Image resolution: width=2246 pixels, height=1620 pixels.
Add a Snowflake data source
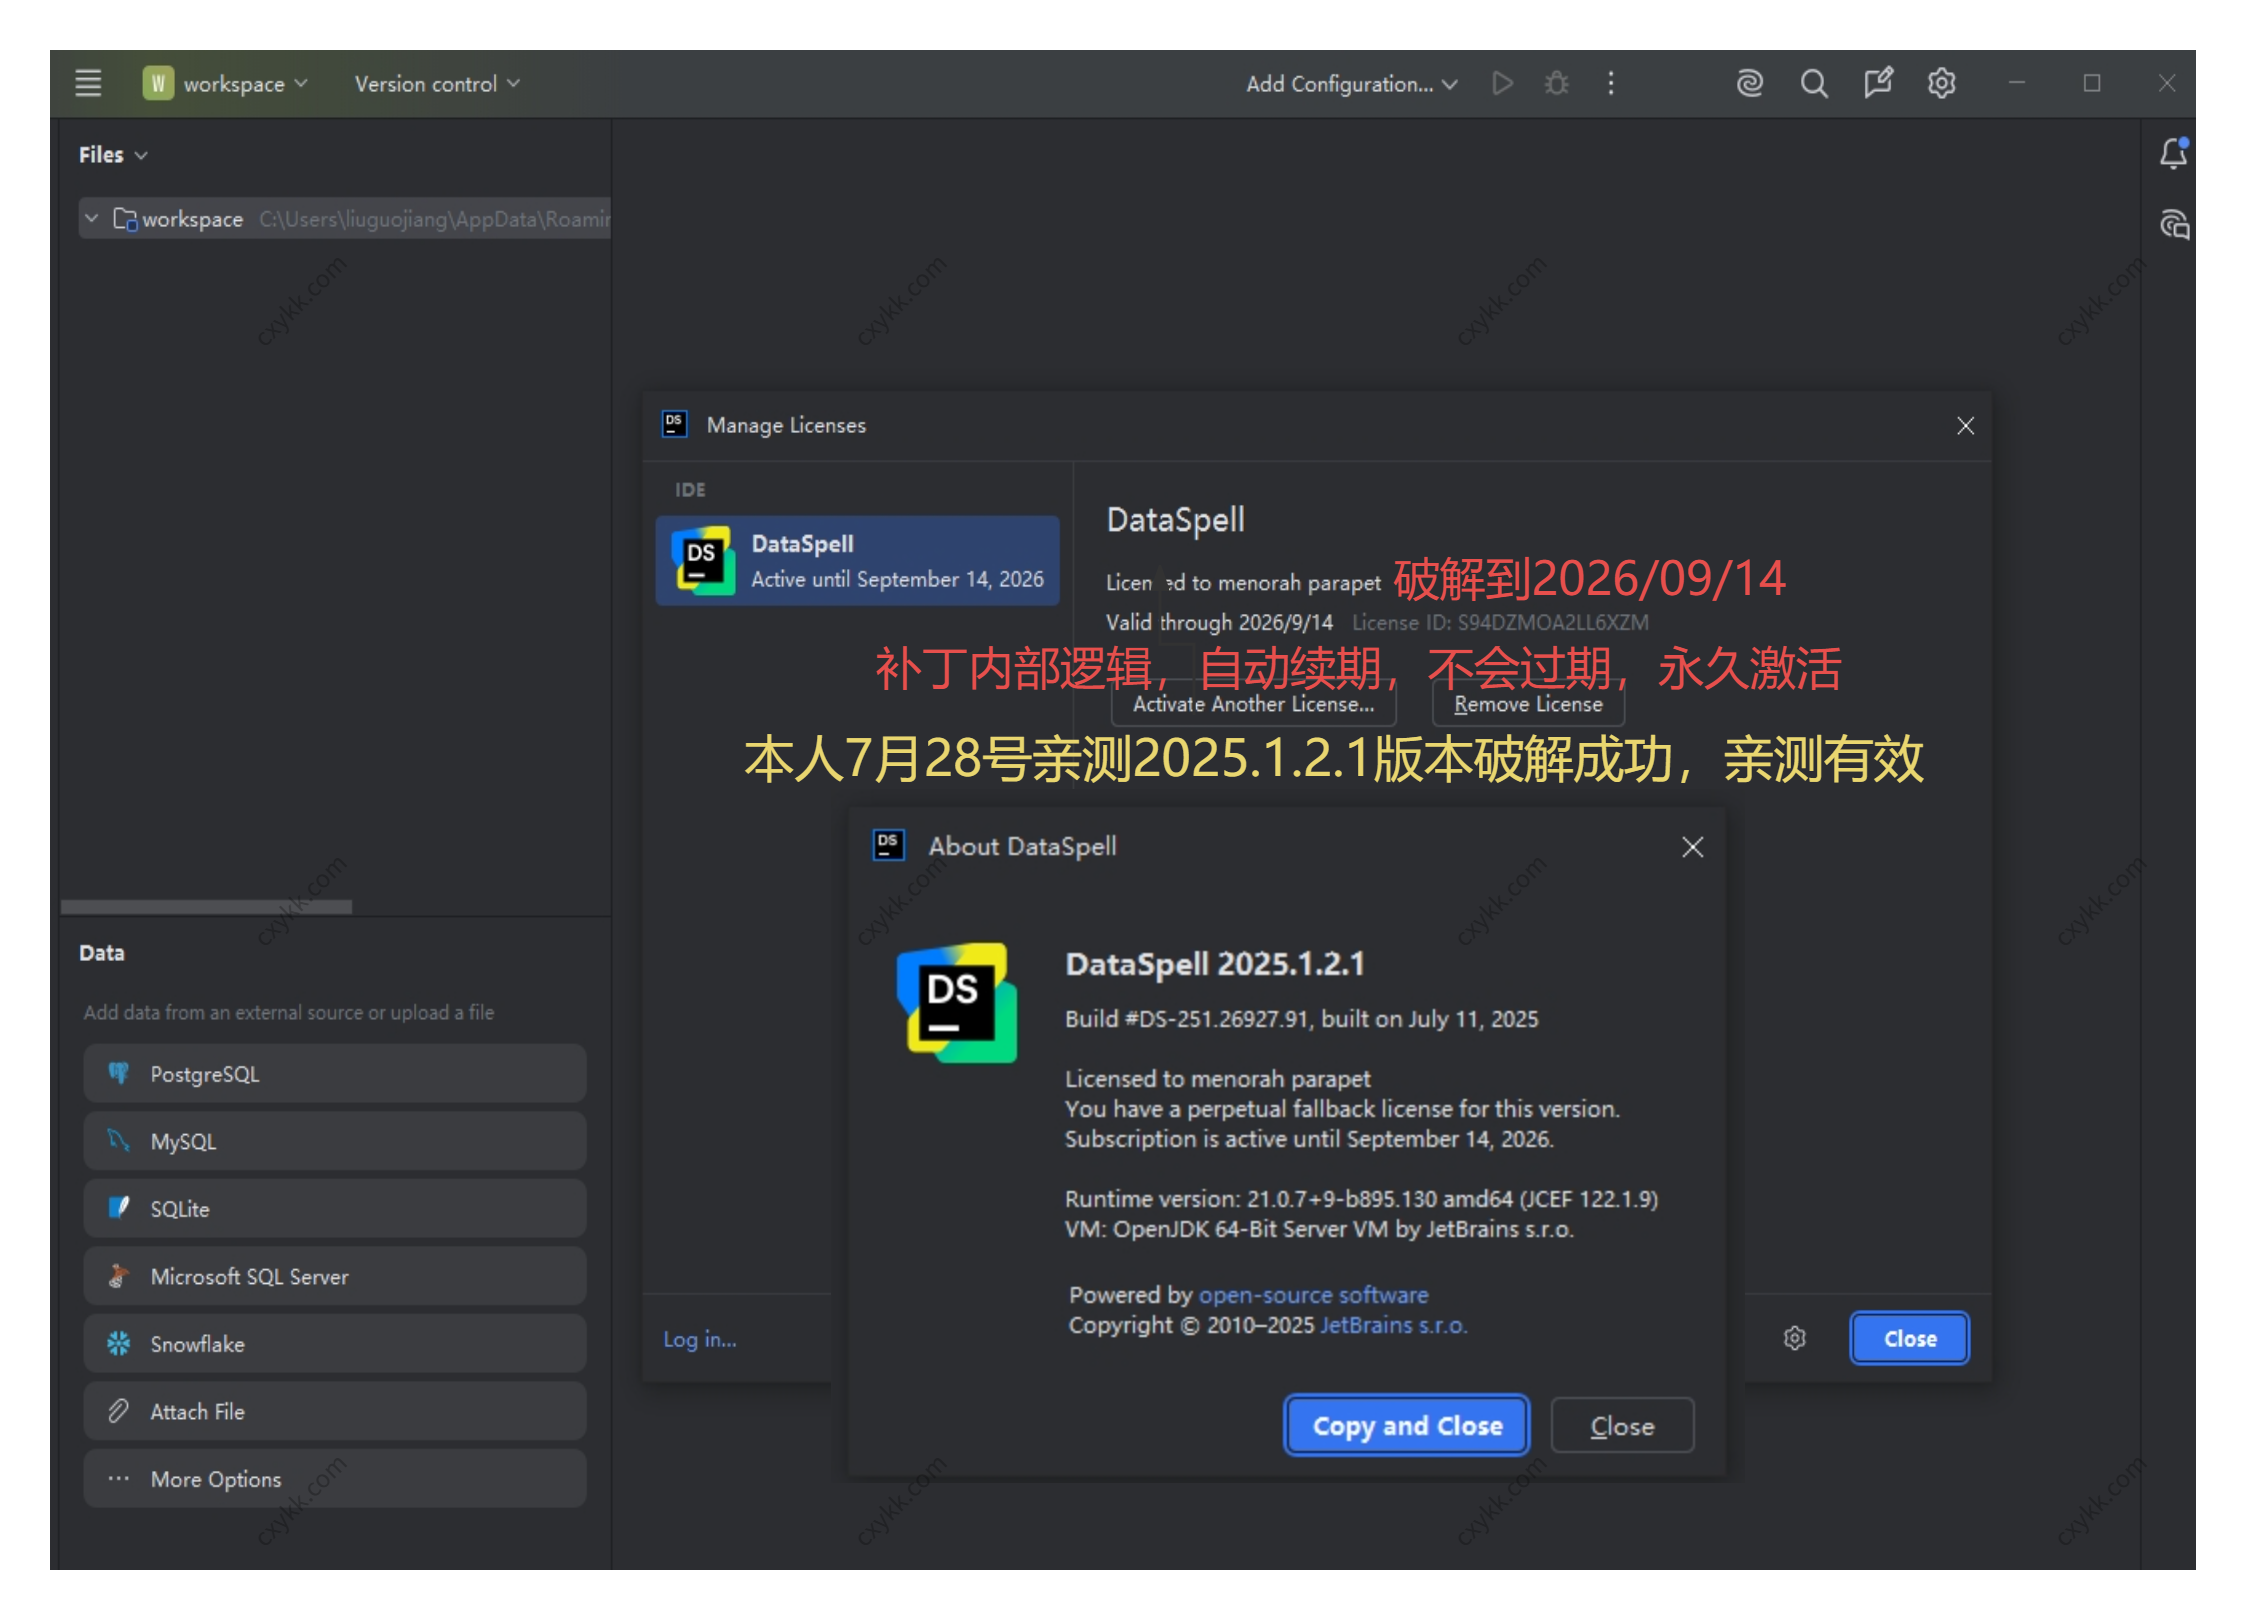(x=334, y=1343)
